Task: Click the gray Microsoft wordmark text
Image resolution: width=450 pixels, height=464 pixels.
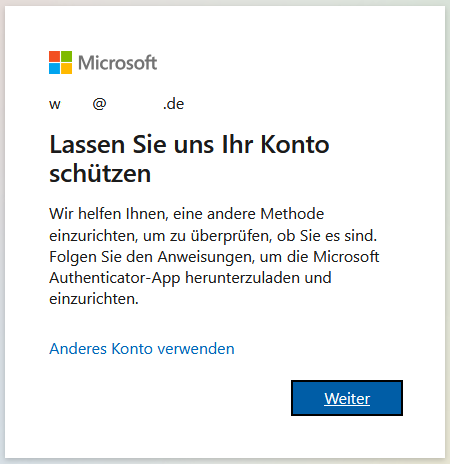Action: point(117,63)
